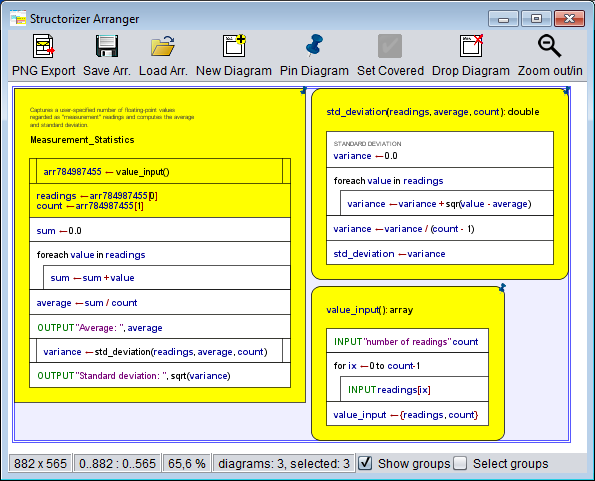
Task: Select the value_input(): array header
Action: click(370, 310)
